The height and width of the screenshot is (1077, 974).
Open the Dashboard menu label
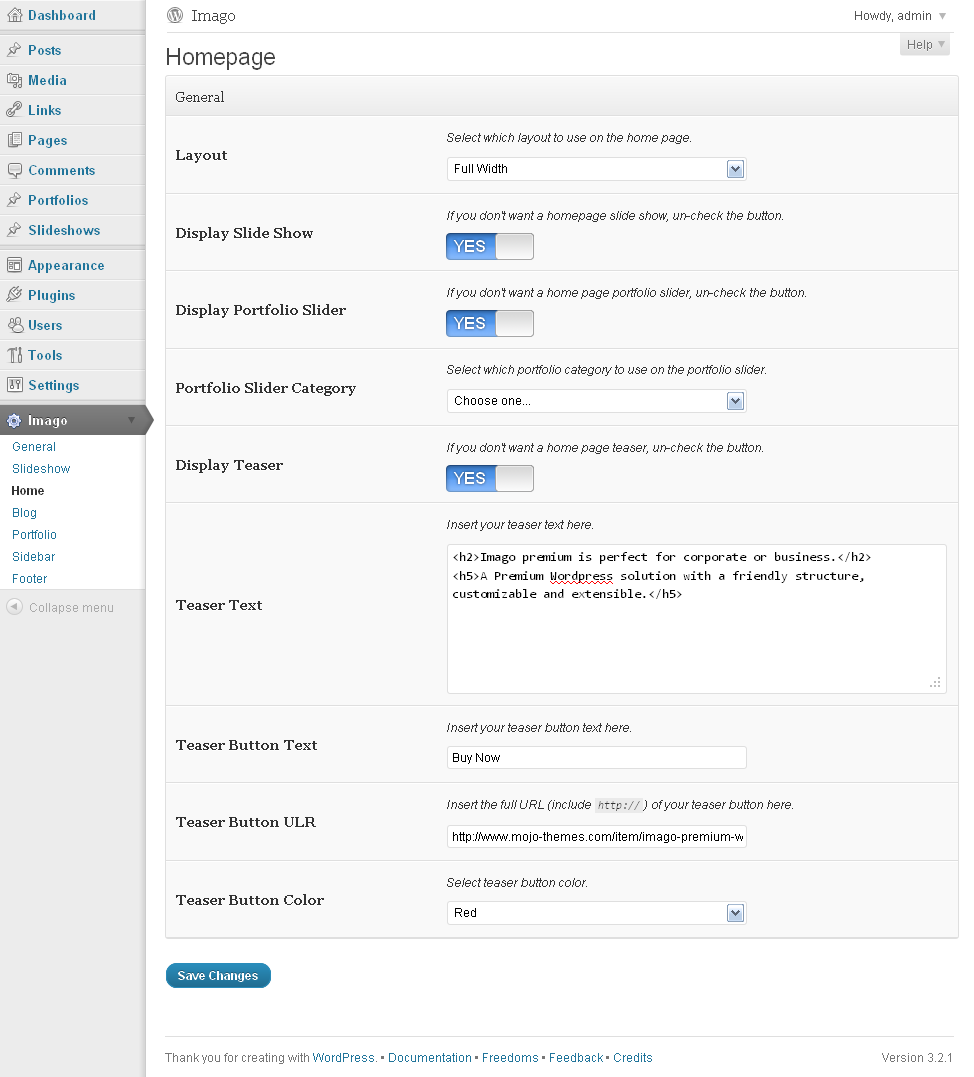click(62, 15)
